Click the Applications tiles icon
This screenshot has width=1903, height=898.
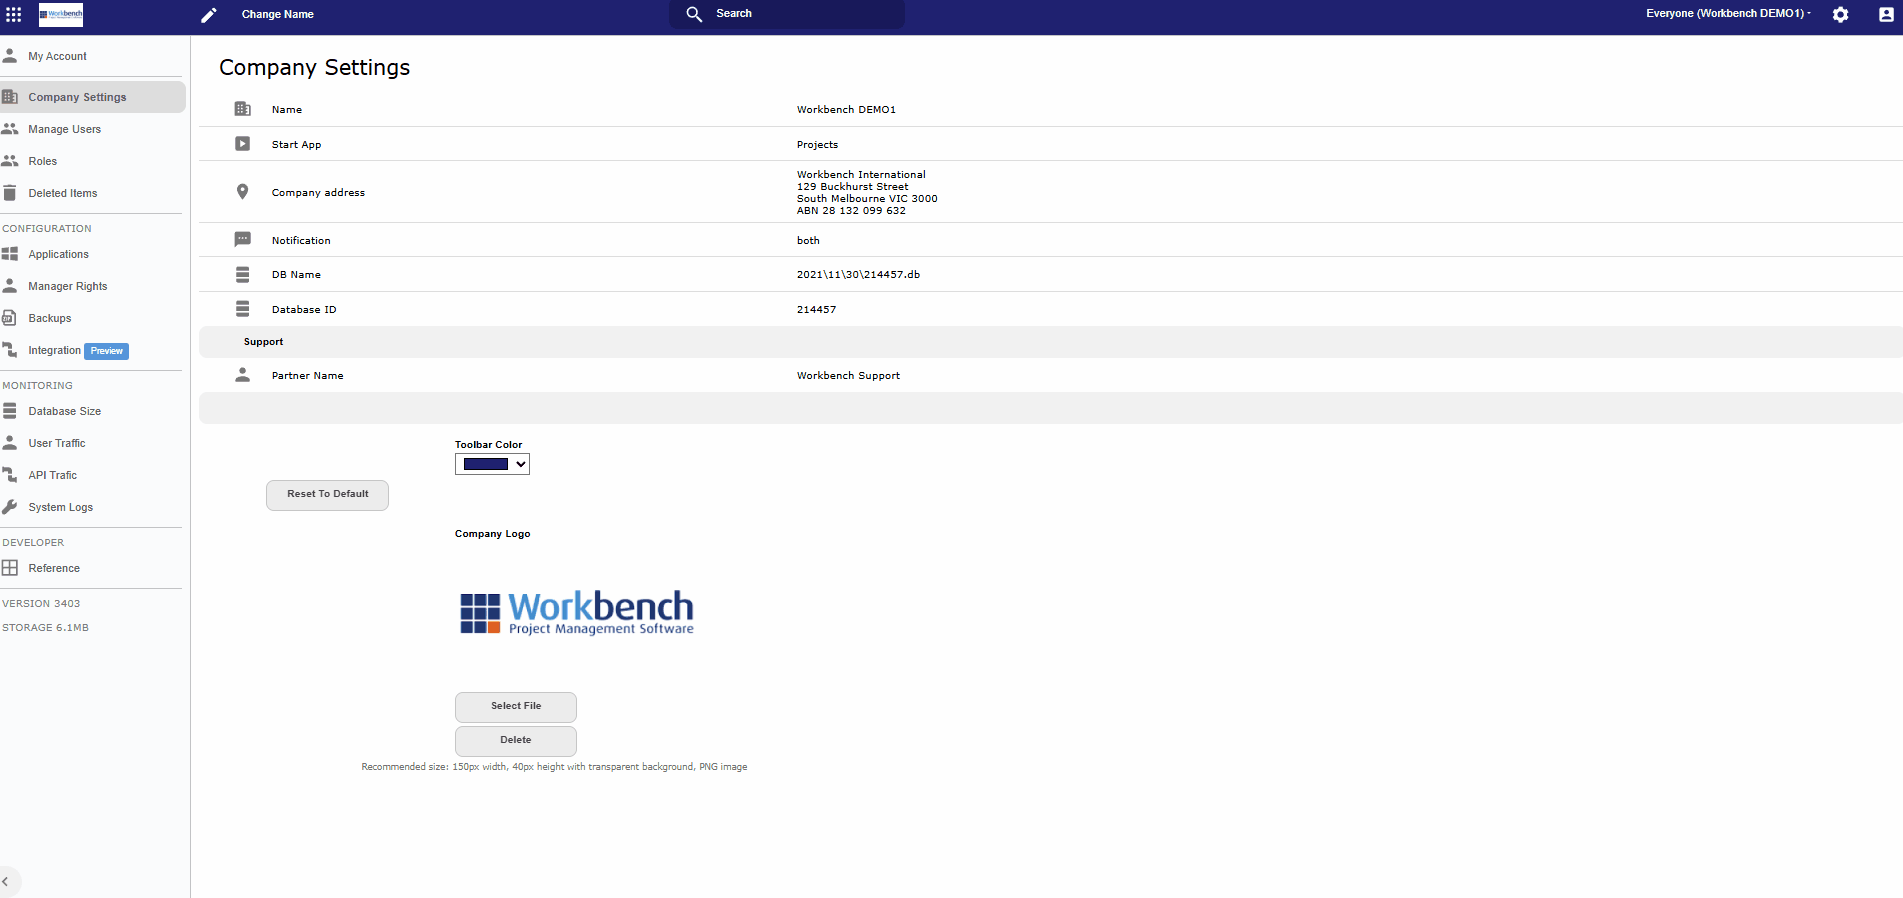(x=10, y=254)
